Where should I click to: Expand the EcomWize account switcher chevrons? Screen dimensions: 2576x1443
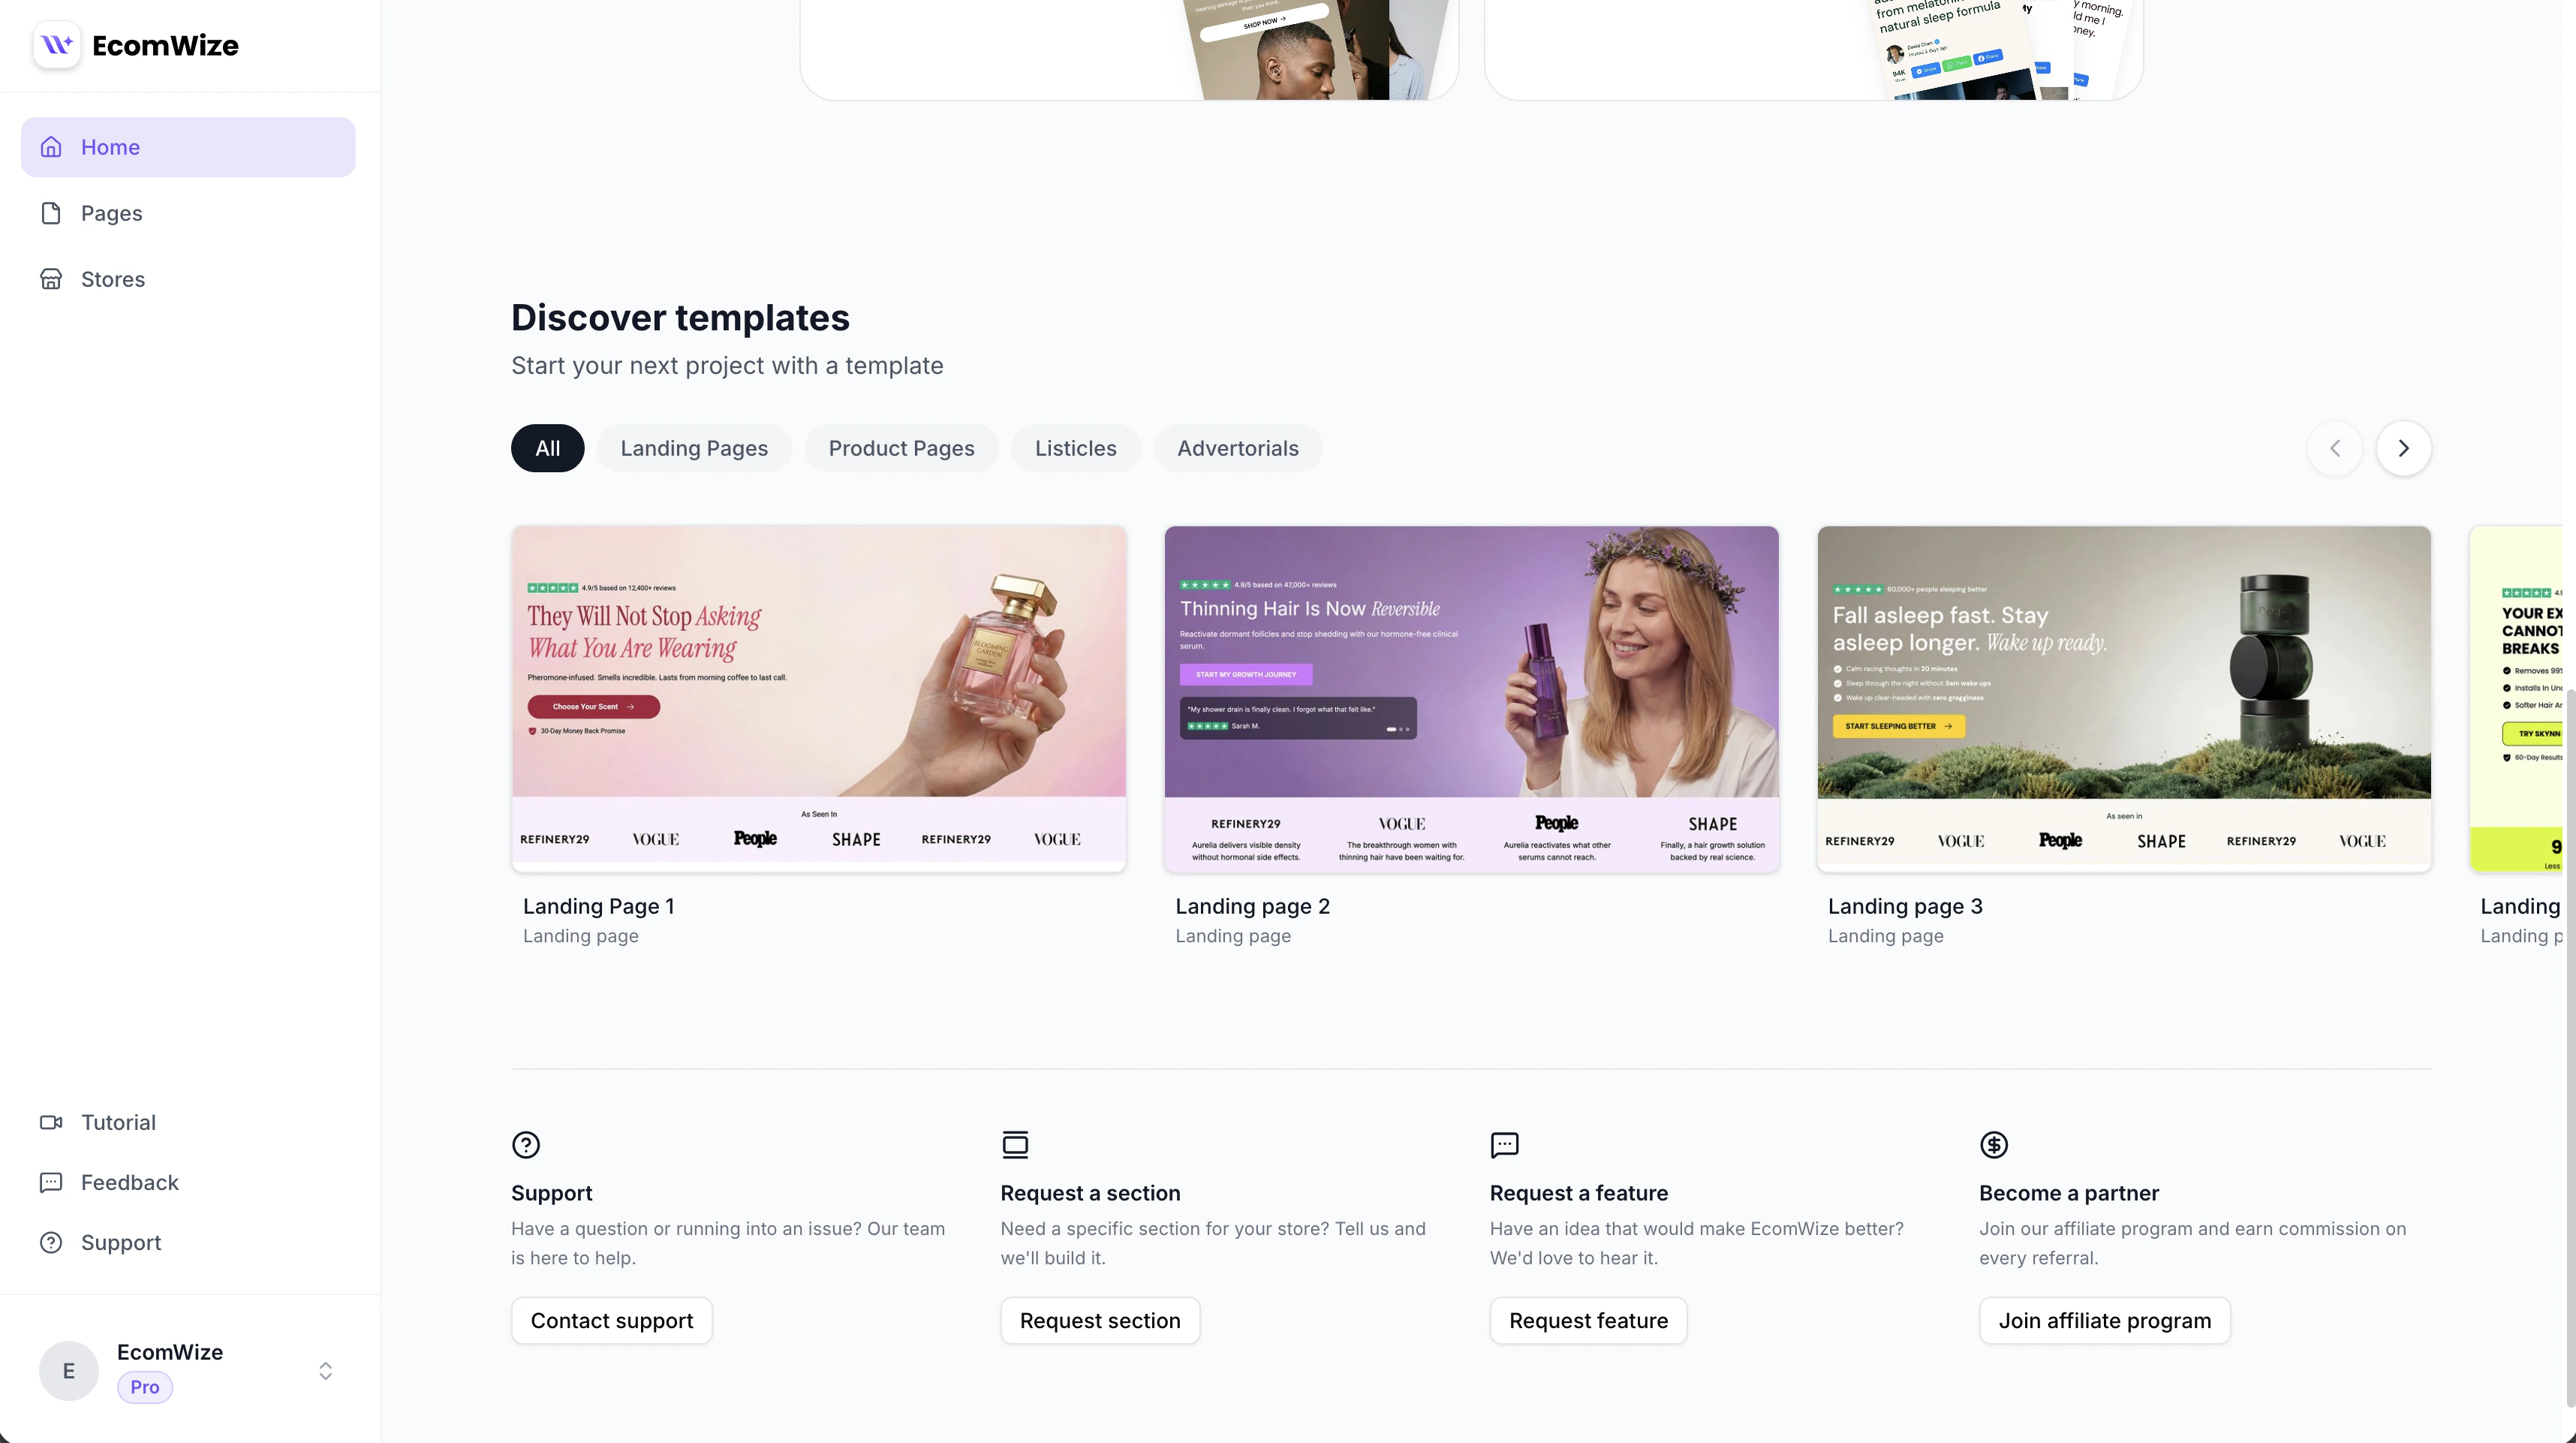325,1371
